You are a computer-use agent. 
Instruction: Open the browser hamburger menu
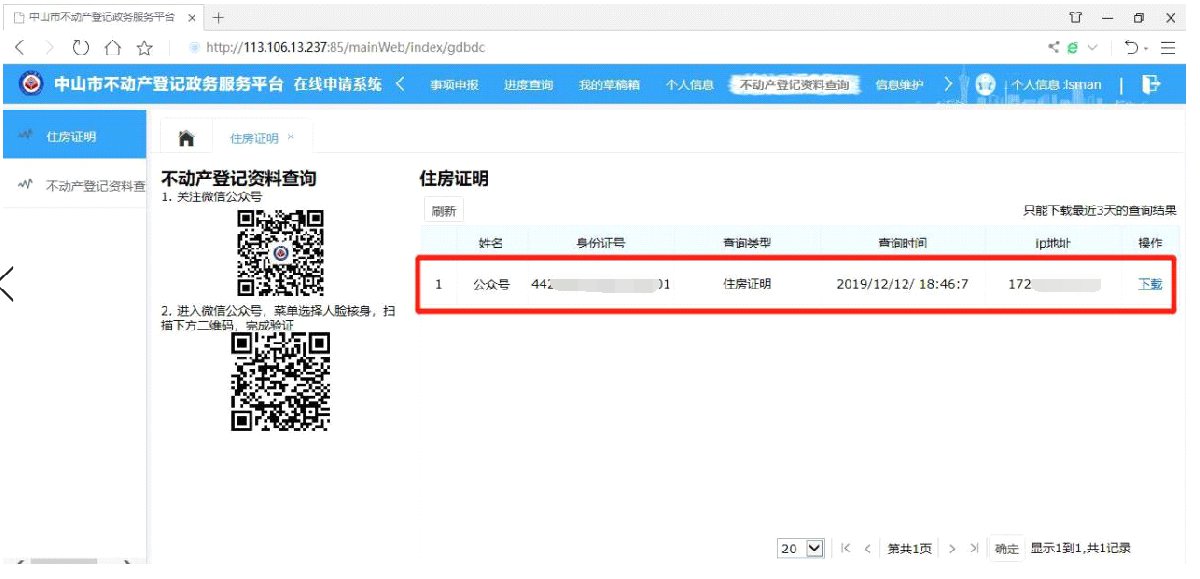[x=1168, y=48]
